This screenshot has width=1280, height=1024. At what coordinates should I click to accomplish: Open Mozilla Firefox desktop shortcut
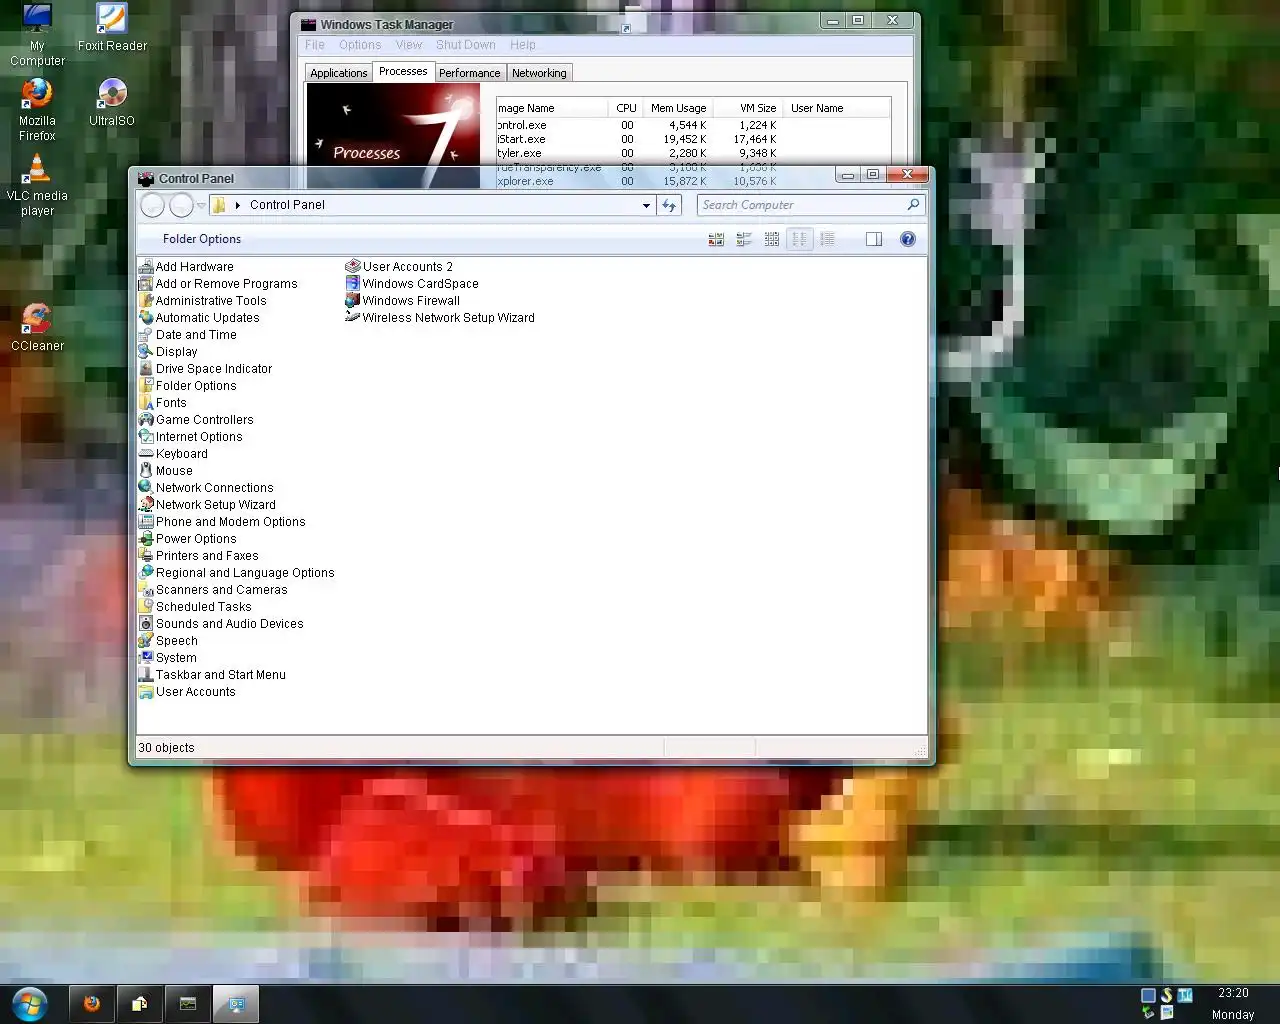click(37, 110)
